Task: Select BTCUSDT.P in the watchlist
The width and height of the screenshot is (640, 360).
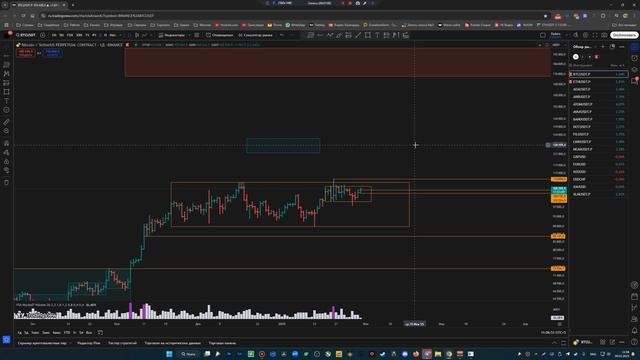Action: [x=598, y=74]
